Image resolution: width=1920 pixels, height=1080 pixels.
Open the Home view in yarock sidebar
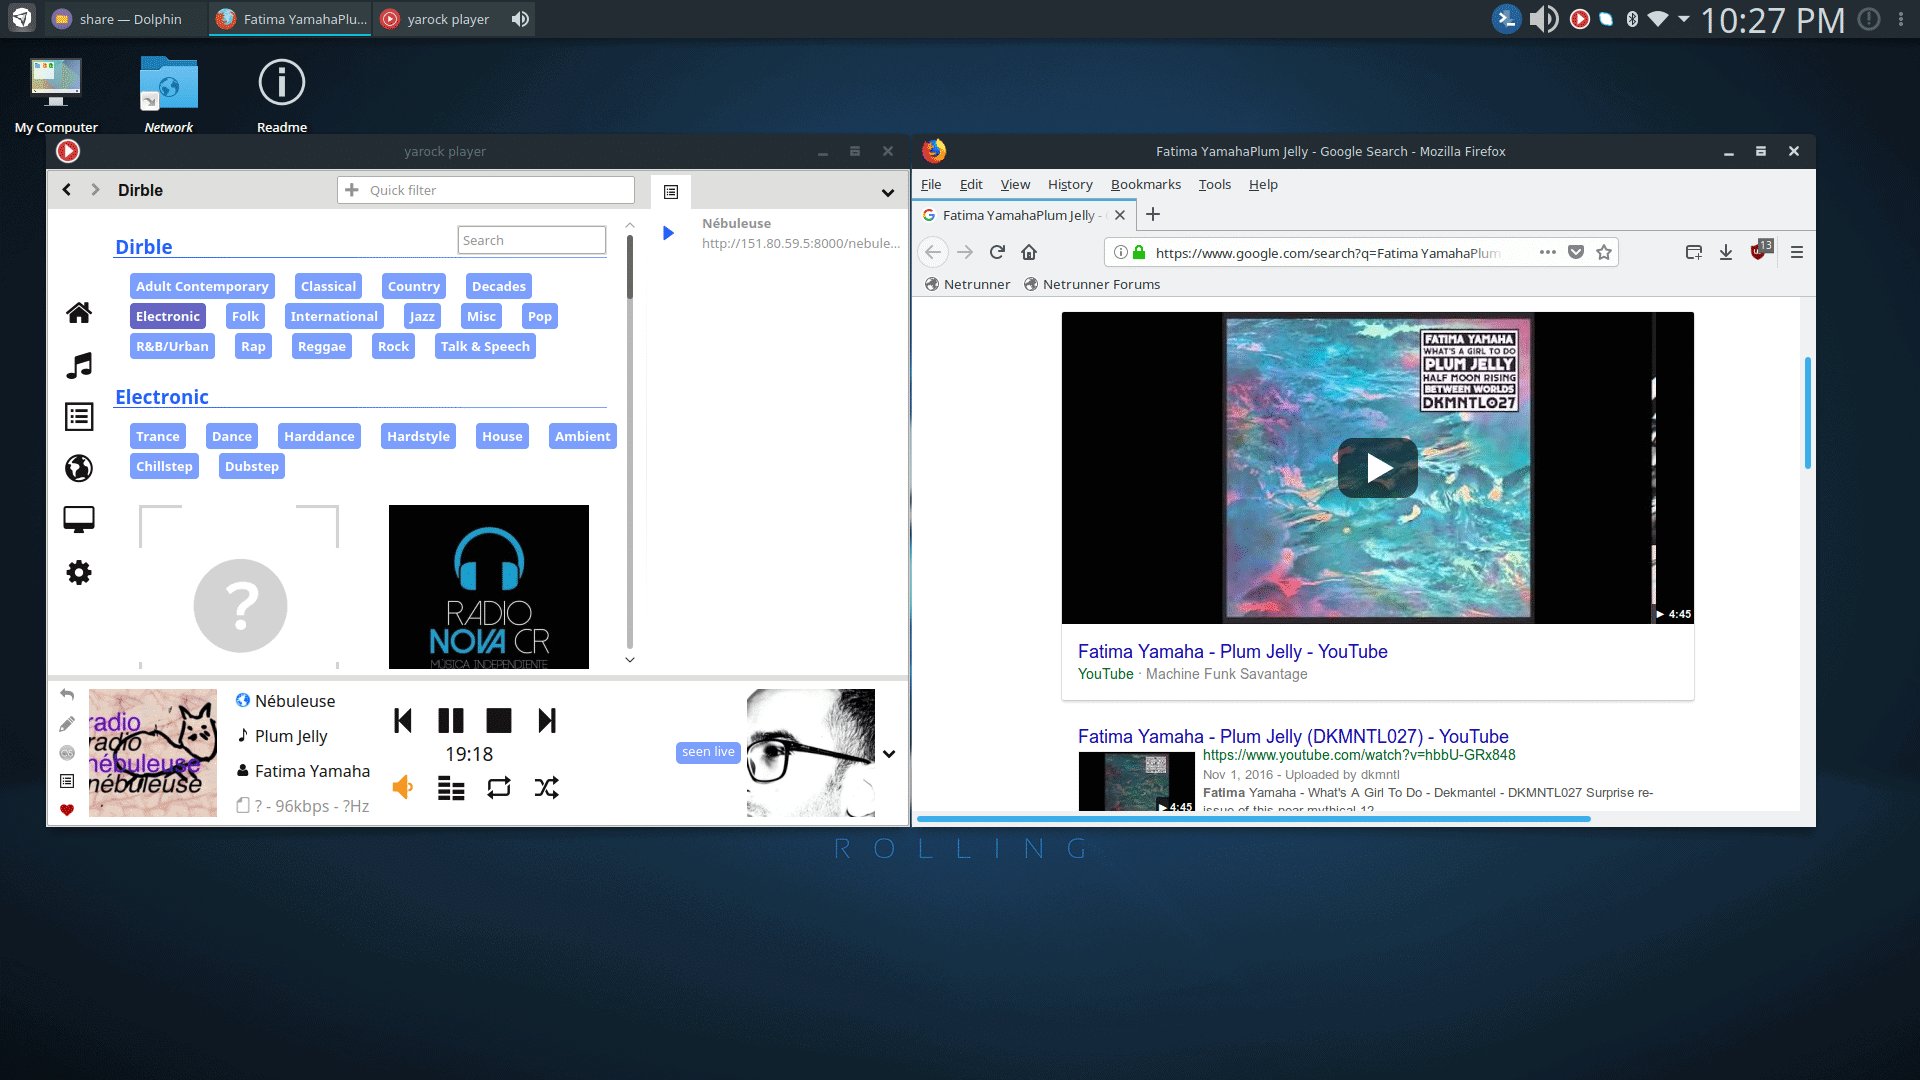pyautogui.click(x=79, y=313)
